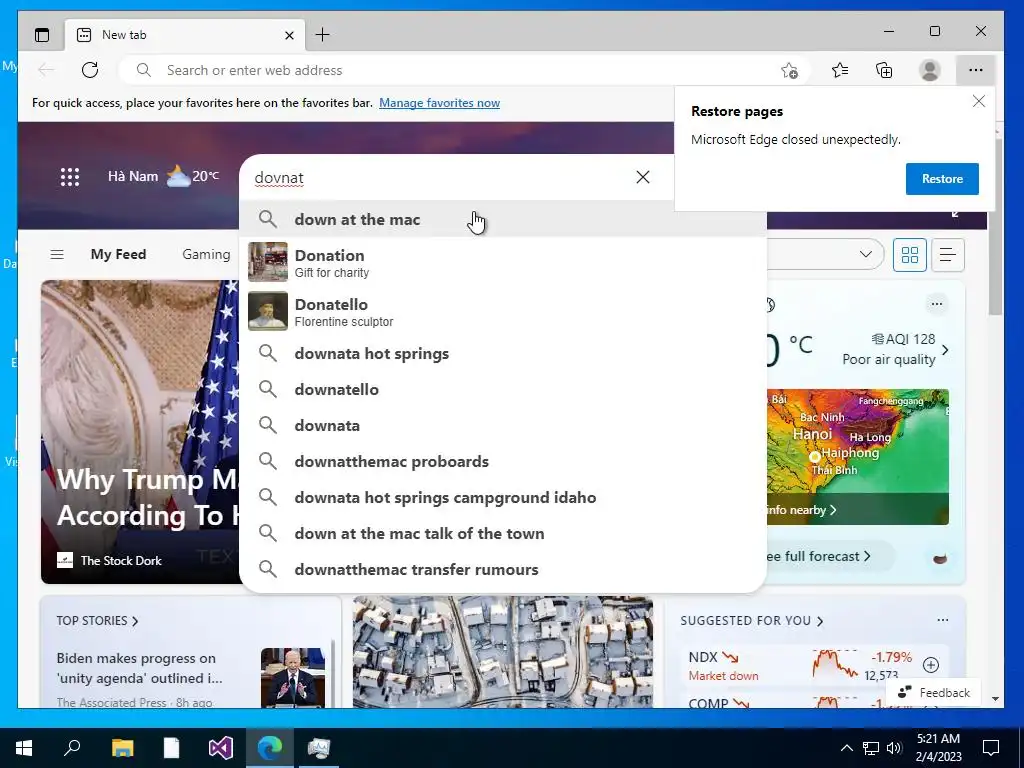Open Windows taskbar search
The image size is (1024, 768).
pos(72,748)
